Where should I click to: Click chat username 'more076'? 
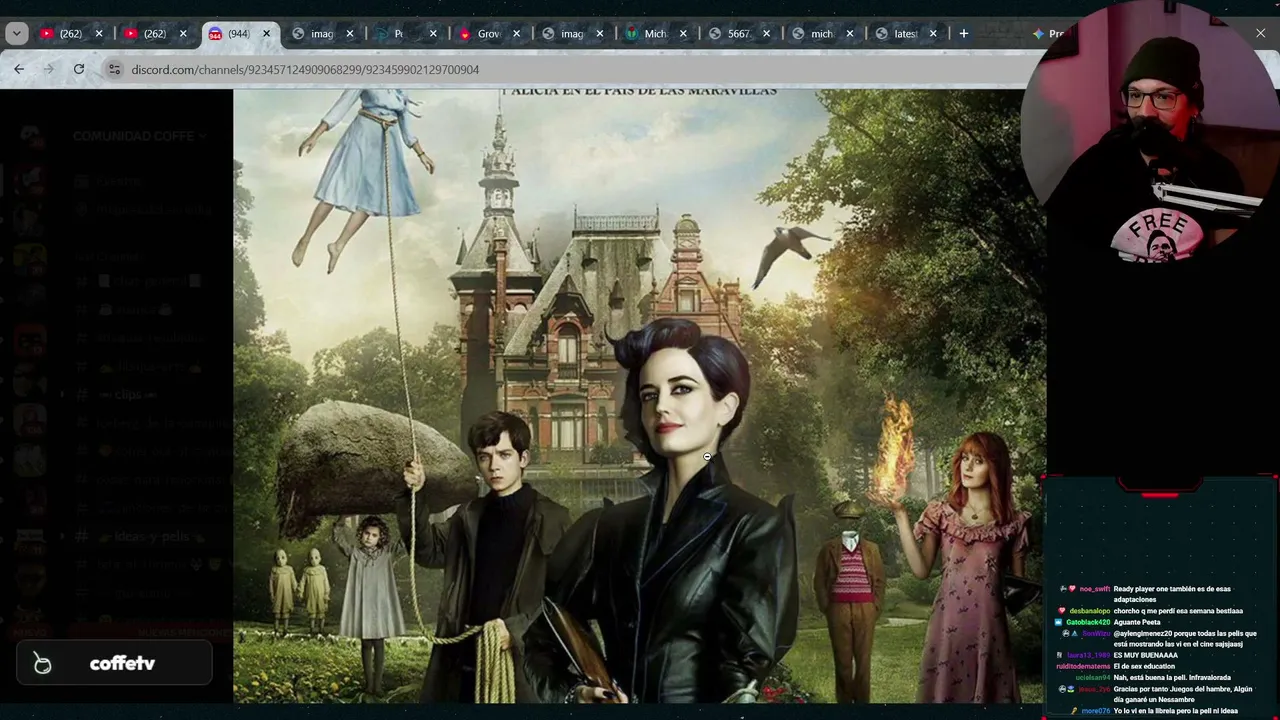point(1096,711)
